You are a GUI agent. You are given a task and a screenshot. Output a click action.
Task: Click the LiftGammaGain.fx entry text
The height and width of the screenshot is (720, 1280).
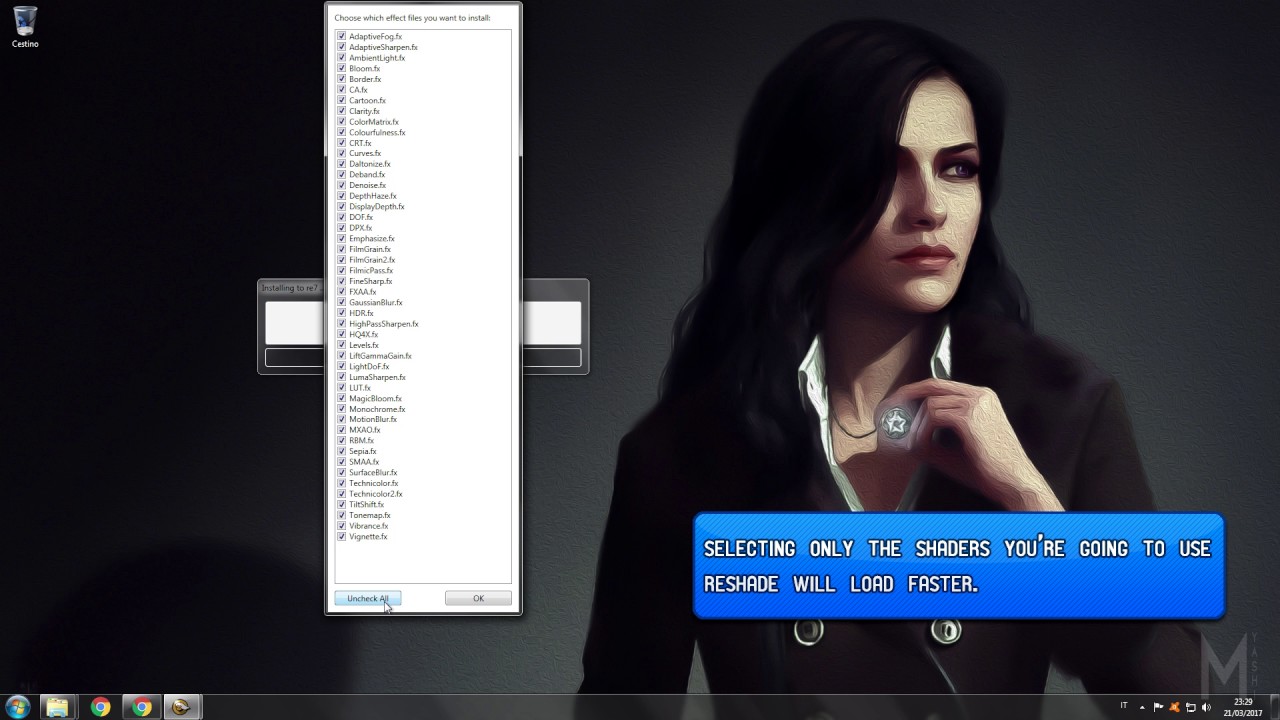pos(380,356)
